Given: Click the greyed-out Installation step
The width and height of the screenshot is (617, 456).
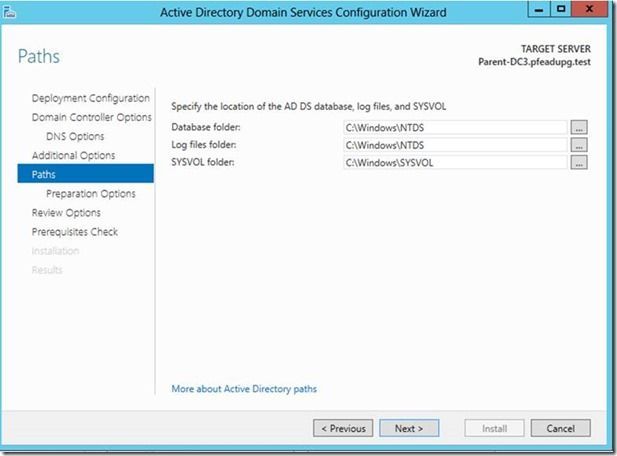Looking at the screenshot, I should pos(55,251).
